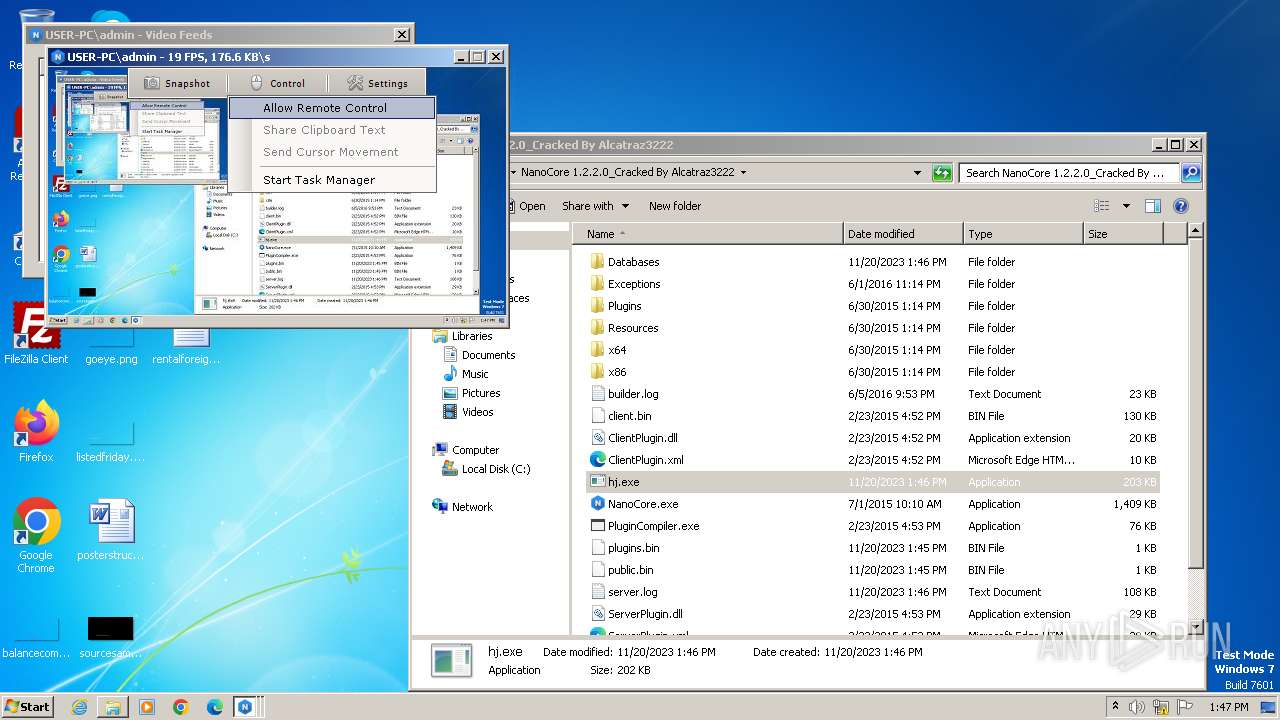Viewport: 1280px width, 720px height.
Task: Open the Share with dropdown
Action: [595, 206]
